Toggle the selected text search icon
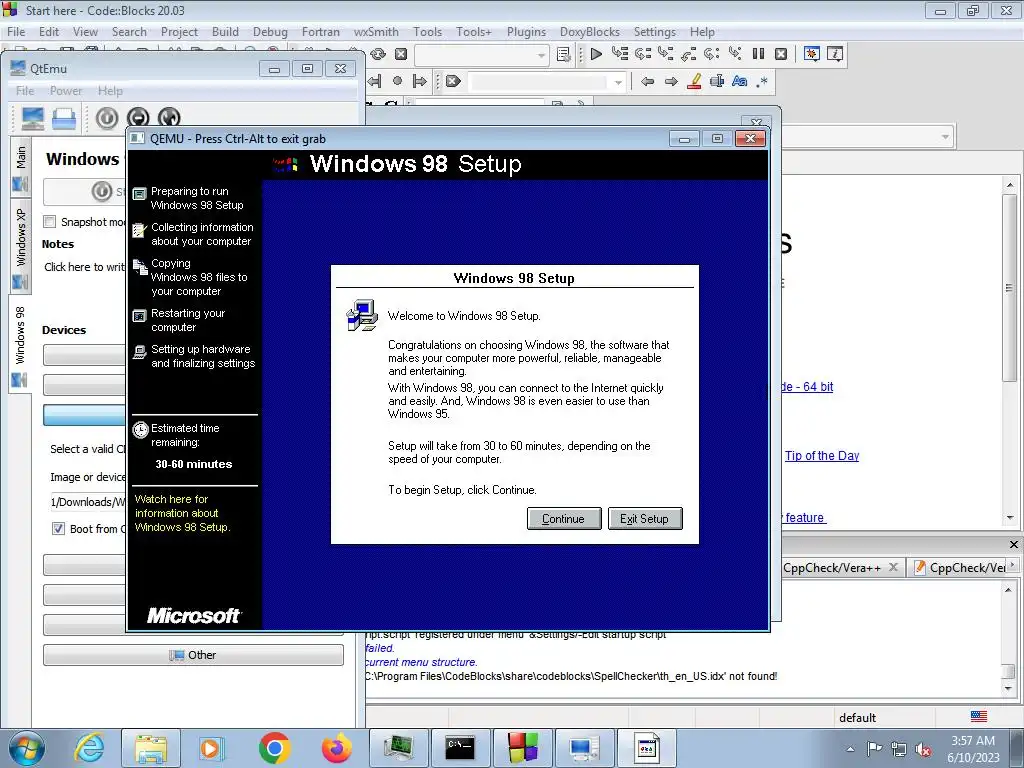1024x768 pixels. (x=716, y=82)
